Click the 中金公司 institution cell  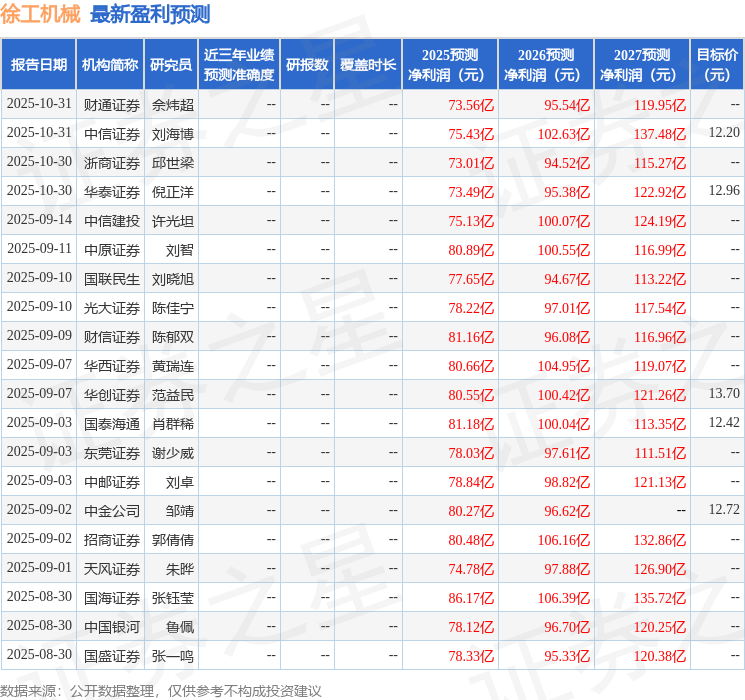(x=111, y=510)
